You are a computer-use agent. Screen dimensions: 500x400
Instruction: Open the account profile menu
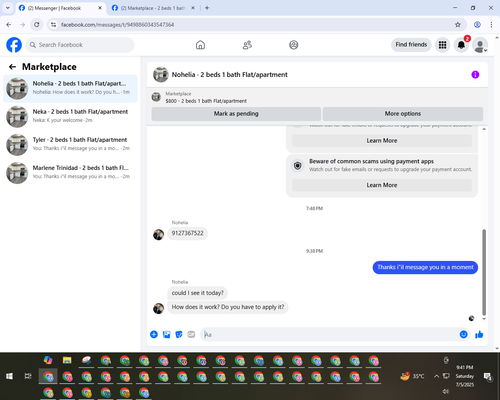[x=480, y=45]
